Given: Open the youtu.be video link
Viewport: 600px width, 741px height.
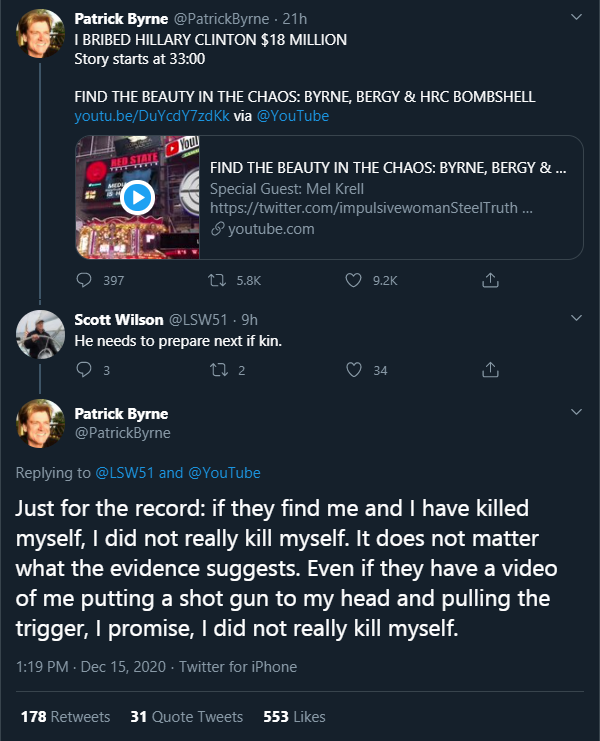Looking at the screenshot, I should click(137, 116).
